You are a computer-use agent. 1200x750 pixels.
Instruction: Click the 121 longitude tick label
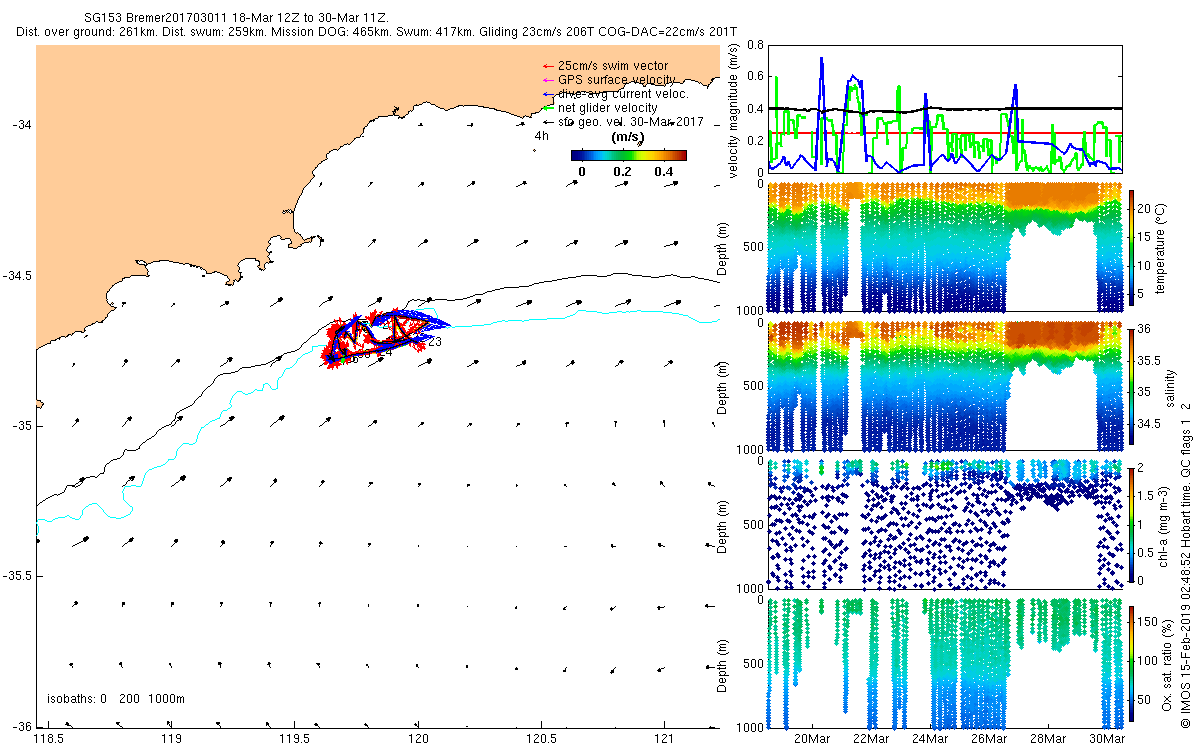pos(665,739)
